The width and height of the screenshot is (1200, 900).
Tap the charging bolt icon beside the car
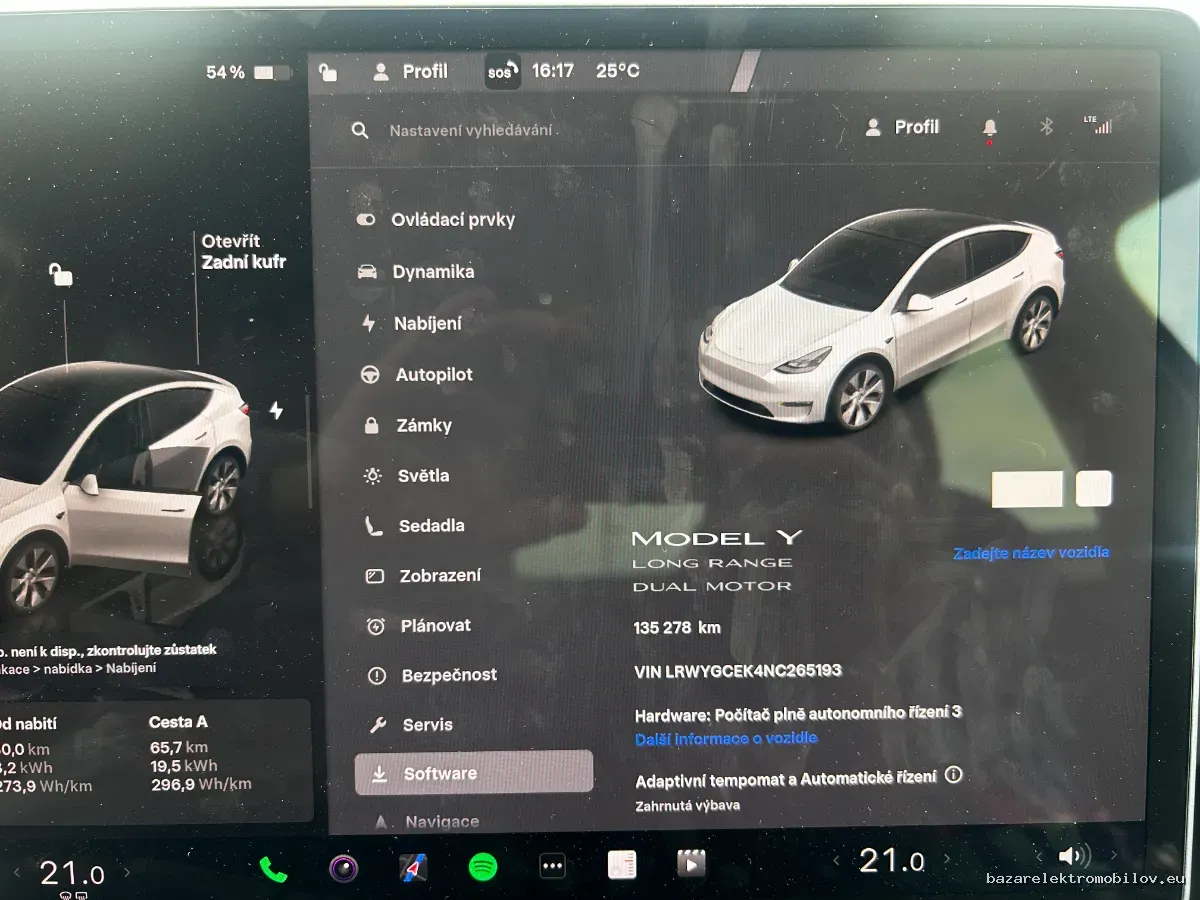click(x=277, y=411)
